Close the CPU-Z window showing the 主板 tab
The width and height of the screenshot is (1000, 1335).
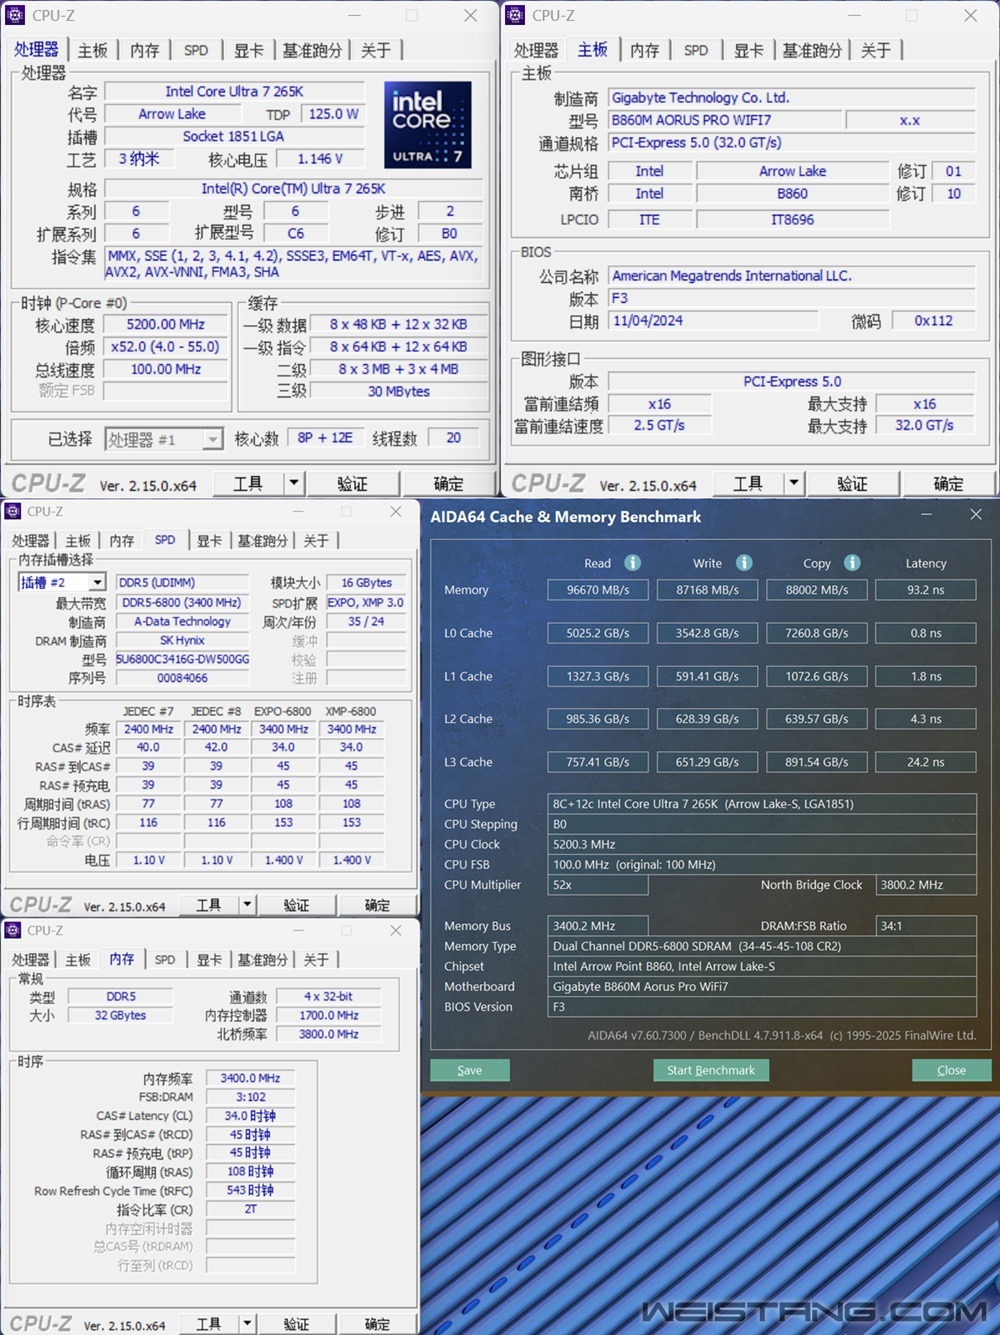(x=970, y=15)
